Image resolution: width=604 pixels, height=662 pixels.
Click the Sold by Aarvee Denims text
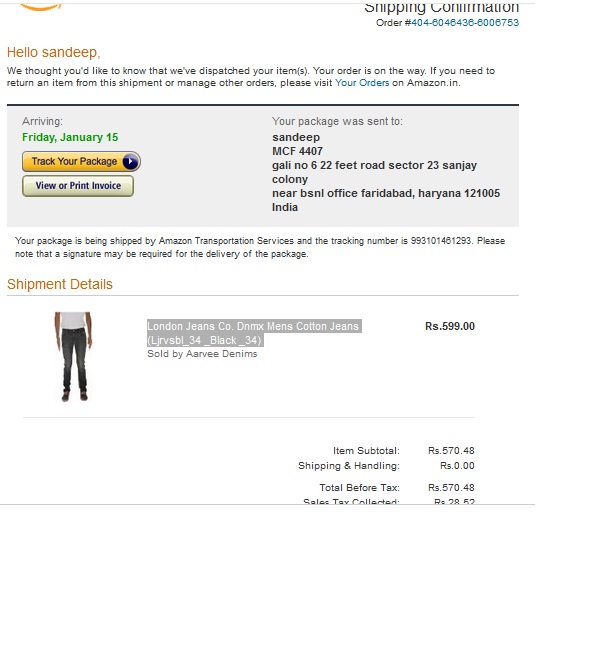coord(202,354)
